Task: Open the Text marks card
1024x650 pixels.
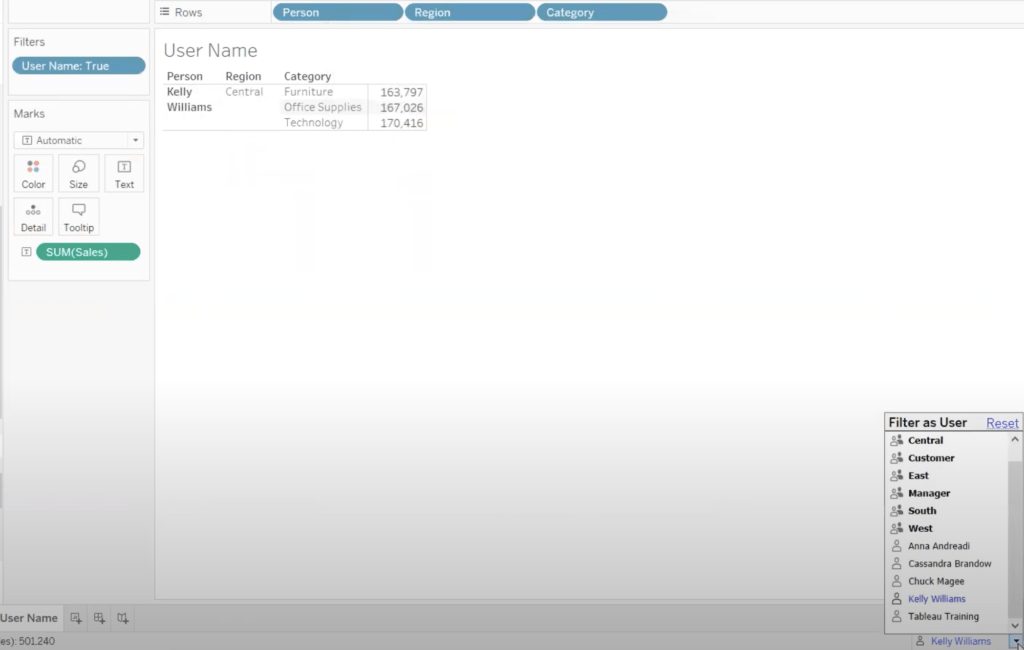Action: (x=124, y=173)
